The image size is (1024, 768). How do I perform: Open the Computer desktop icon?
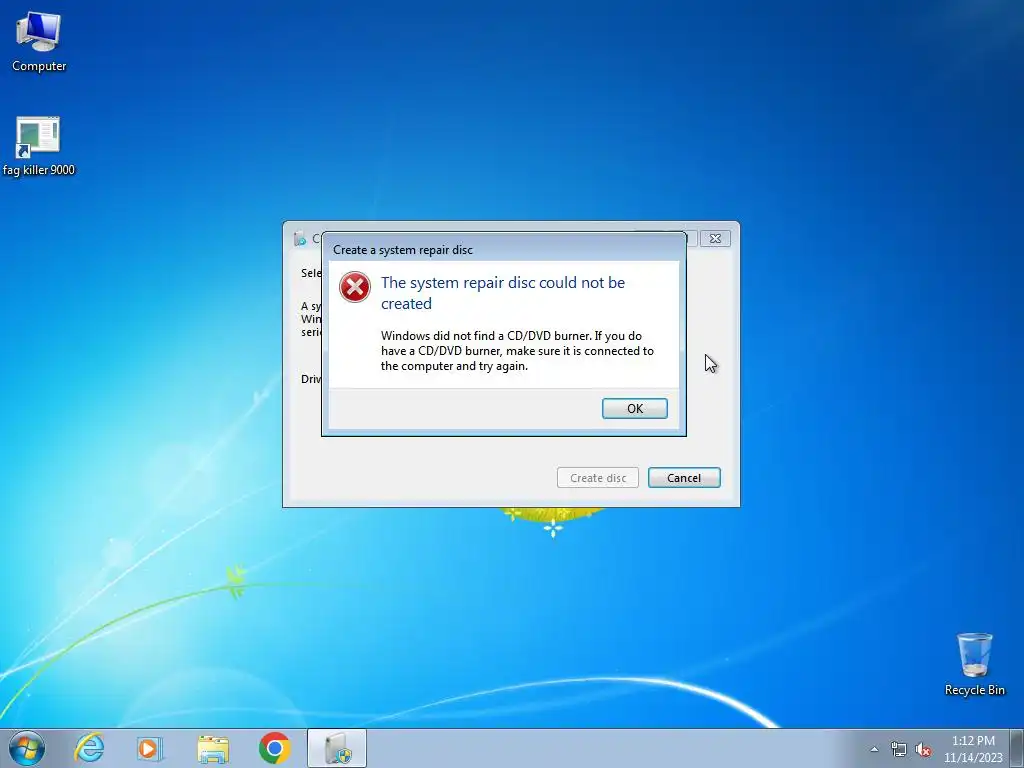pos(39,42)
